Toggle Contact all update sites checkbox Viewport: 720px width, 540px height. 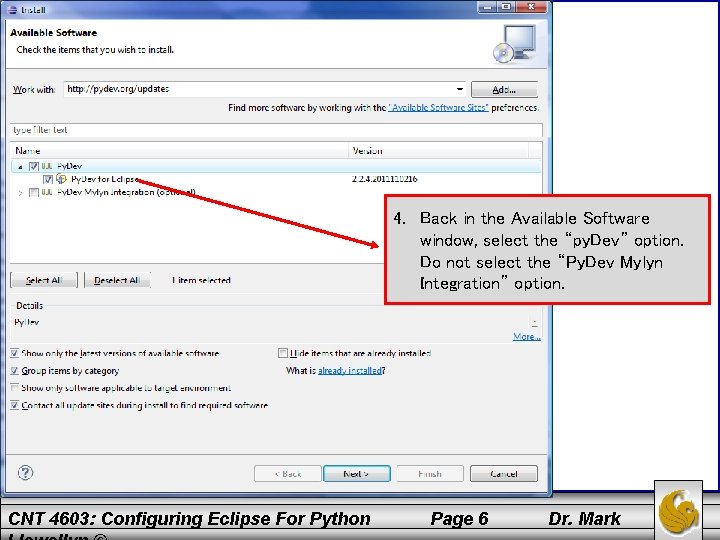14,405
